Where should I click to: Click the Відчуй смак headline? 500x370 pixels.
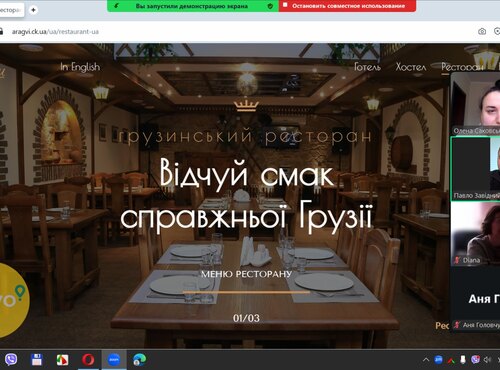[x=247, y=173]
